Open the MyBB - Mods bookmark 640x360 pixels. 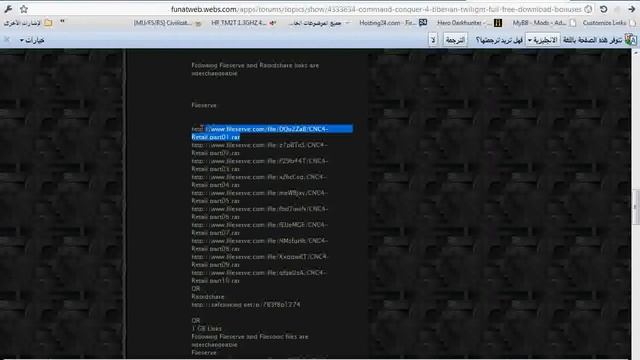click(544, 23)
